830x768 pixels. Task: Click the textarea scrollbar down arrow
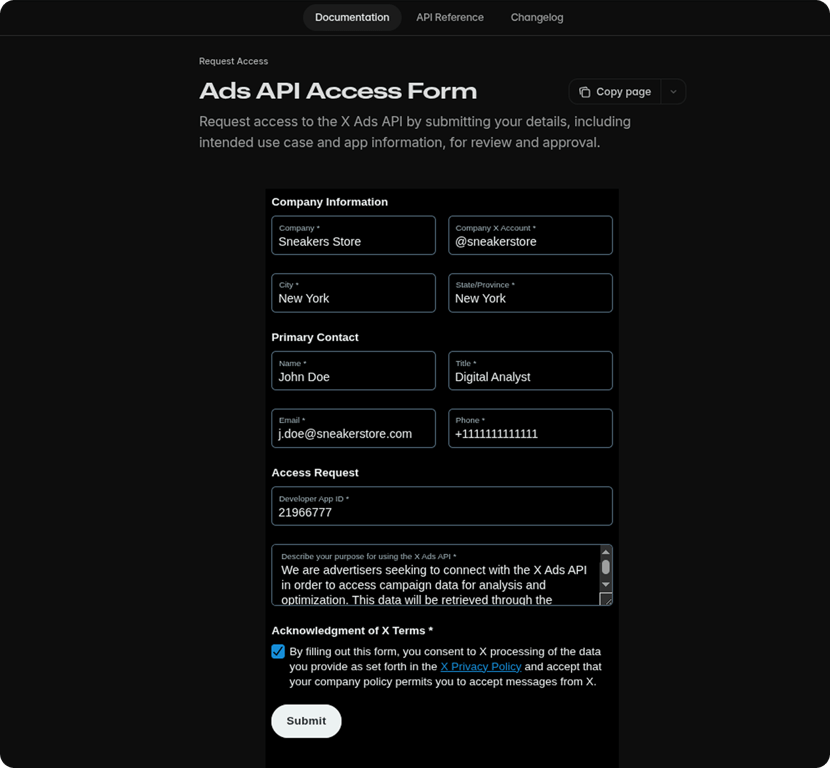pos(606,584)
